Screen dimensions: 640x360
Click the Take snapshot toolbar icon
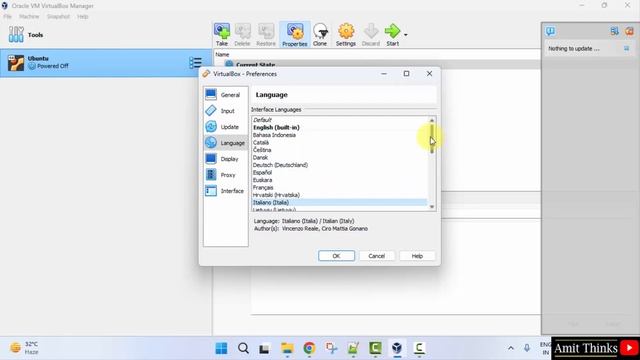(222, 35)
